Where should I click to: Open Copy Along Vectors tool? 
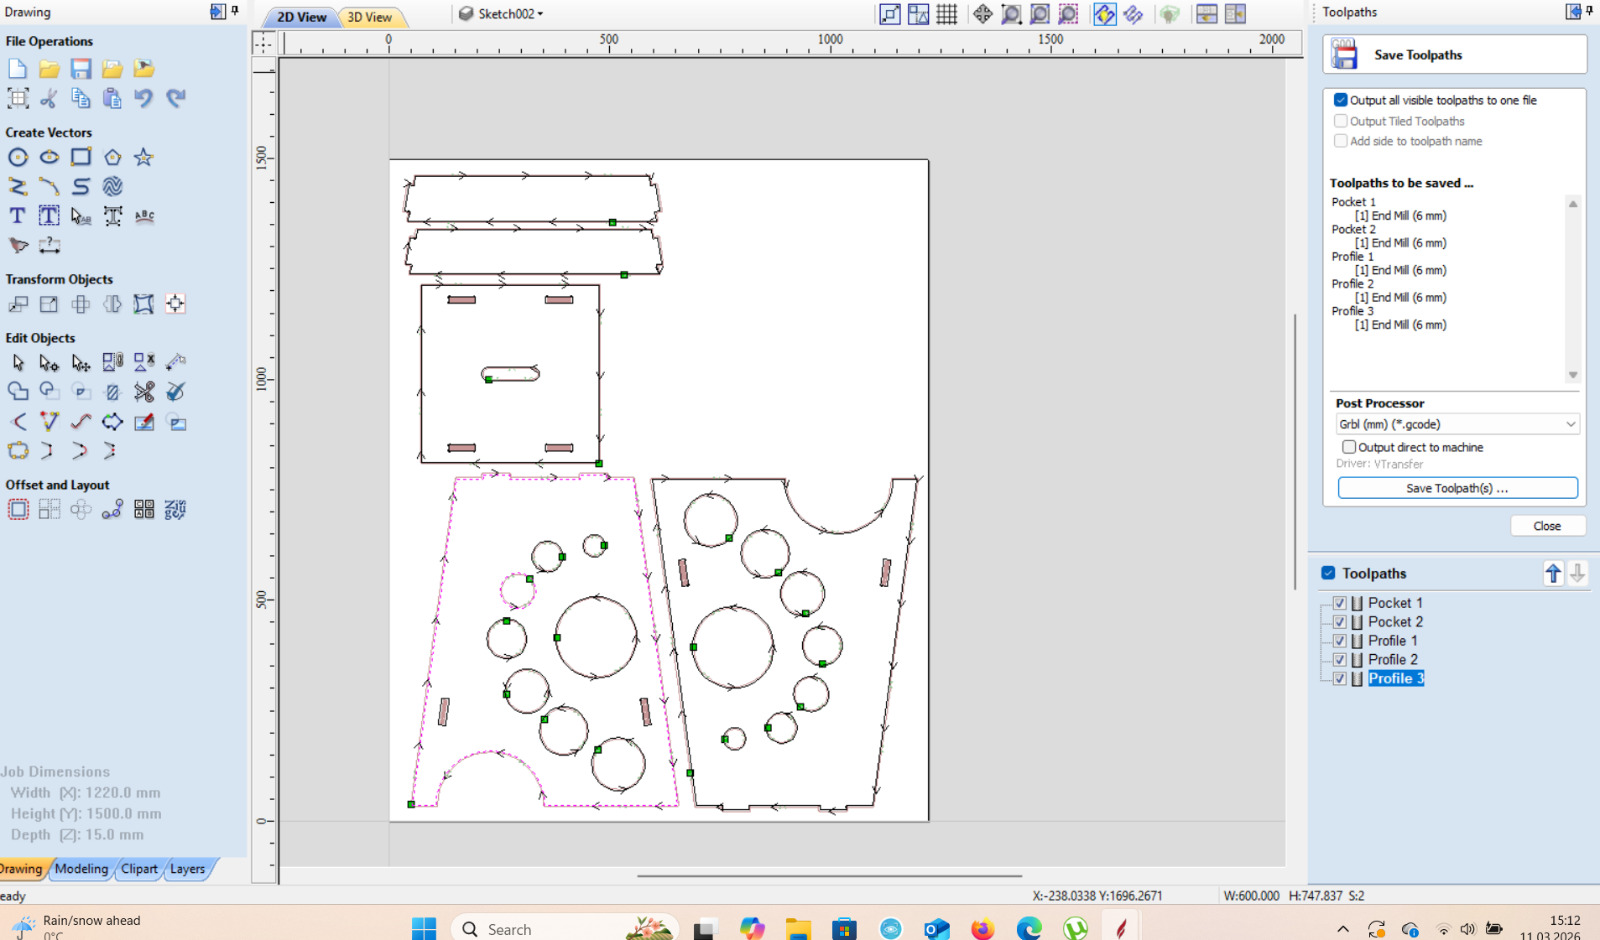pyautogui.click(x=112, y=510)
